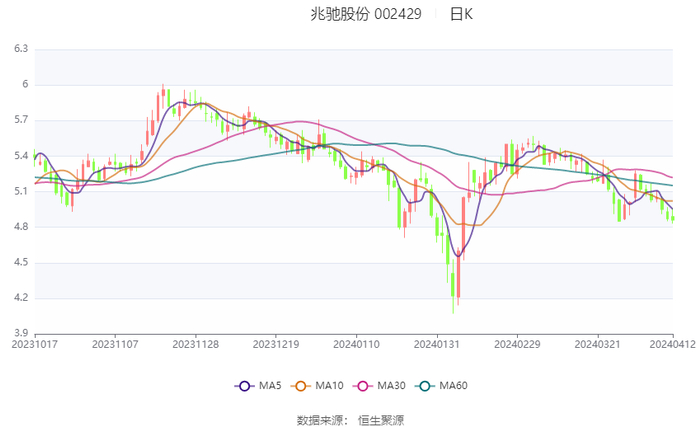This screenshot has width=700, height=427.
Task: Hide the MA60 series via its text label
Action: pyautogui.click(x=454, y=386)
